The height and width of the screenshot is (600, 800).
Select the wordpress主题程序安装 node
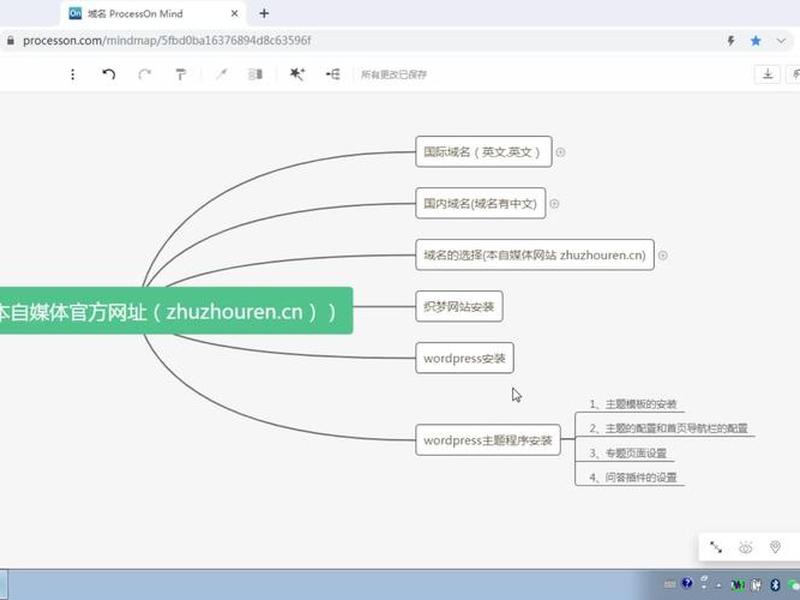click(488, 440)
